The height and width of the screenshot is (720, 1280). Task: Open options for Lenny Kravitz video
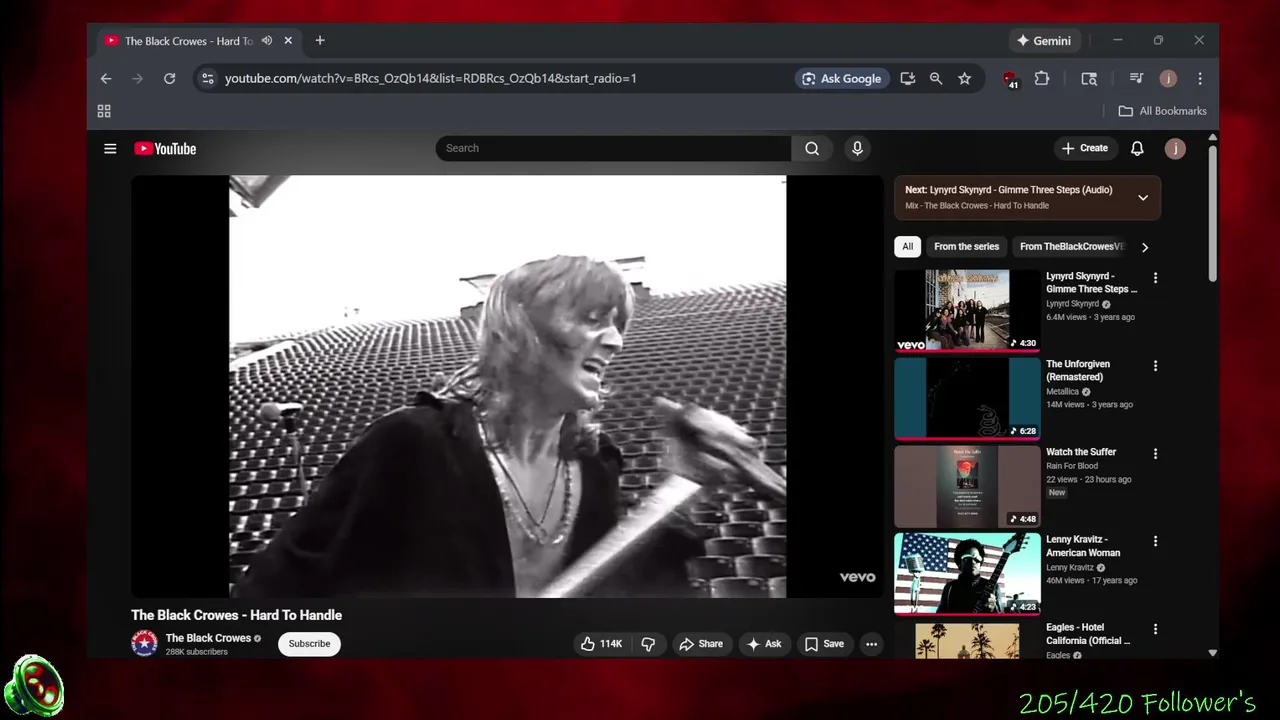1155,541
